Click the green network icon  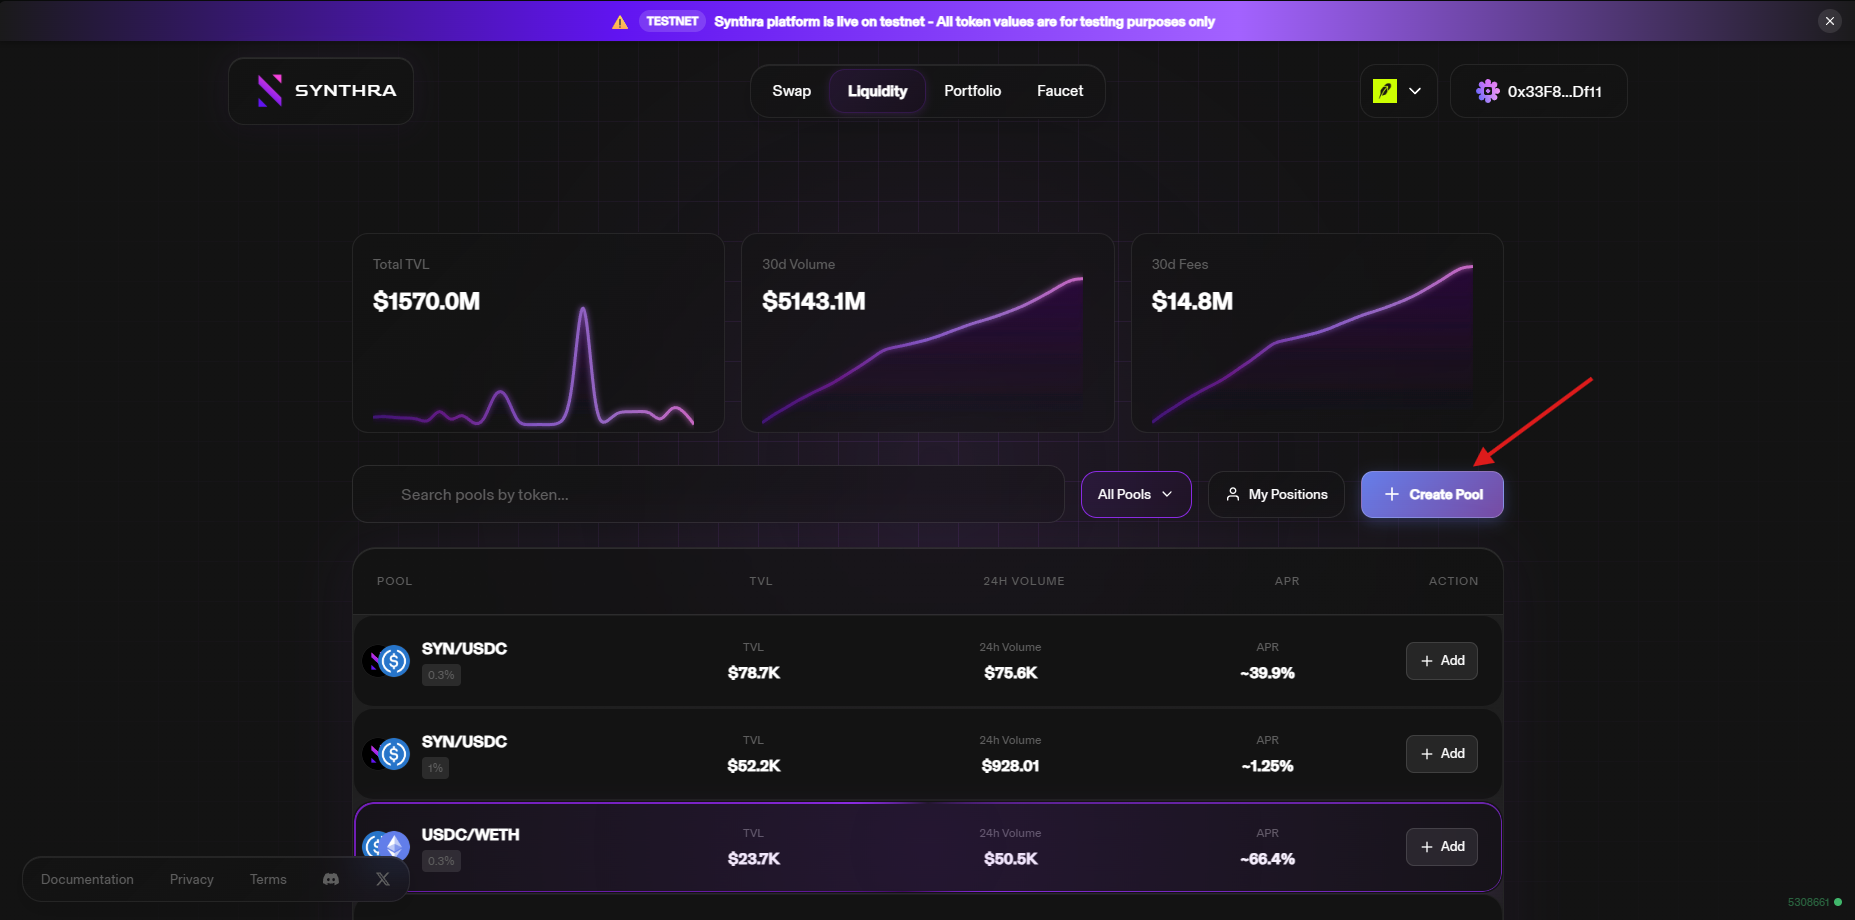(1385, 91)
